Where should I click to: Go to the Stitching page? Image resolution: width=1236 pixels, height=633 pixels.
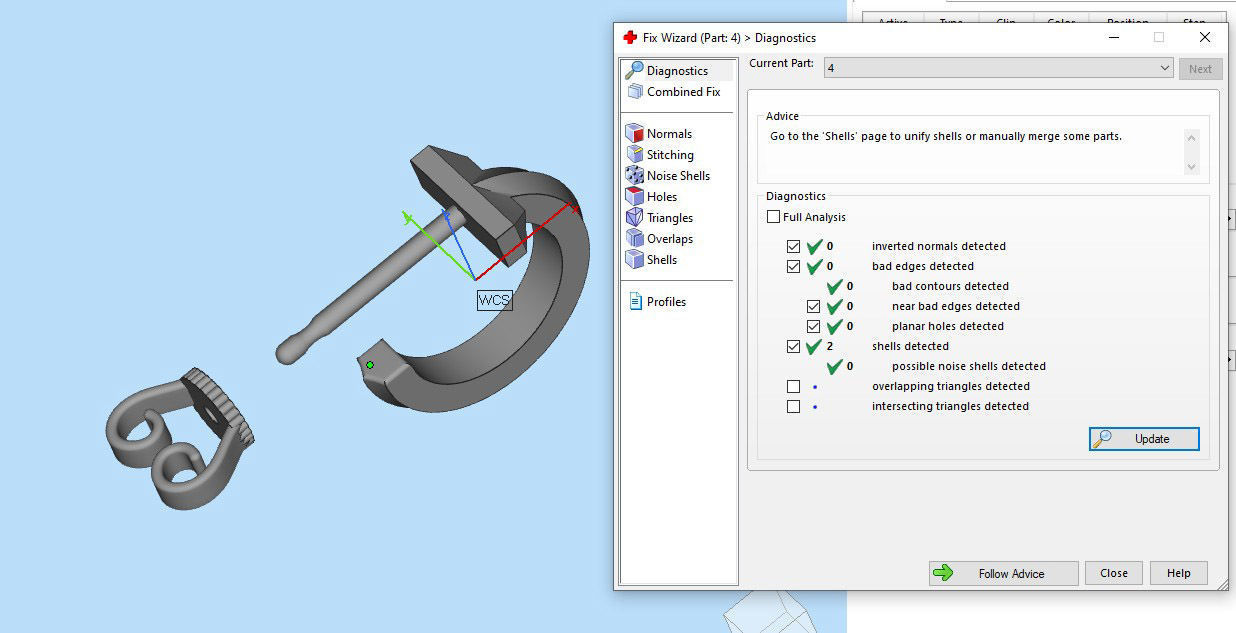tap(659, 155)
